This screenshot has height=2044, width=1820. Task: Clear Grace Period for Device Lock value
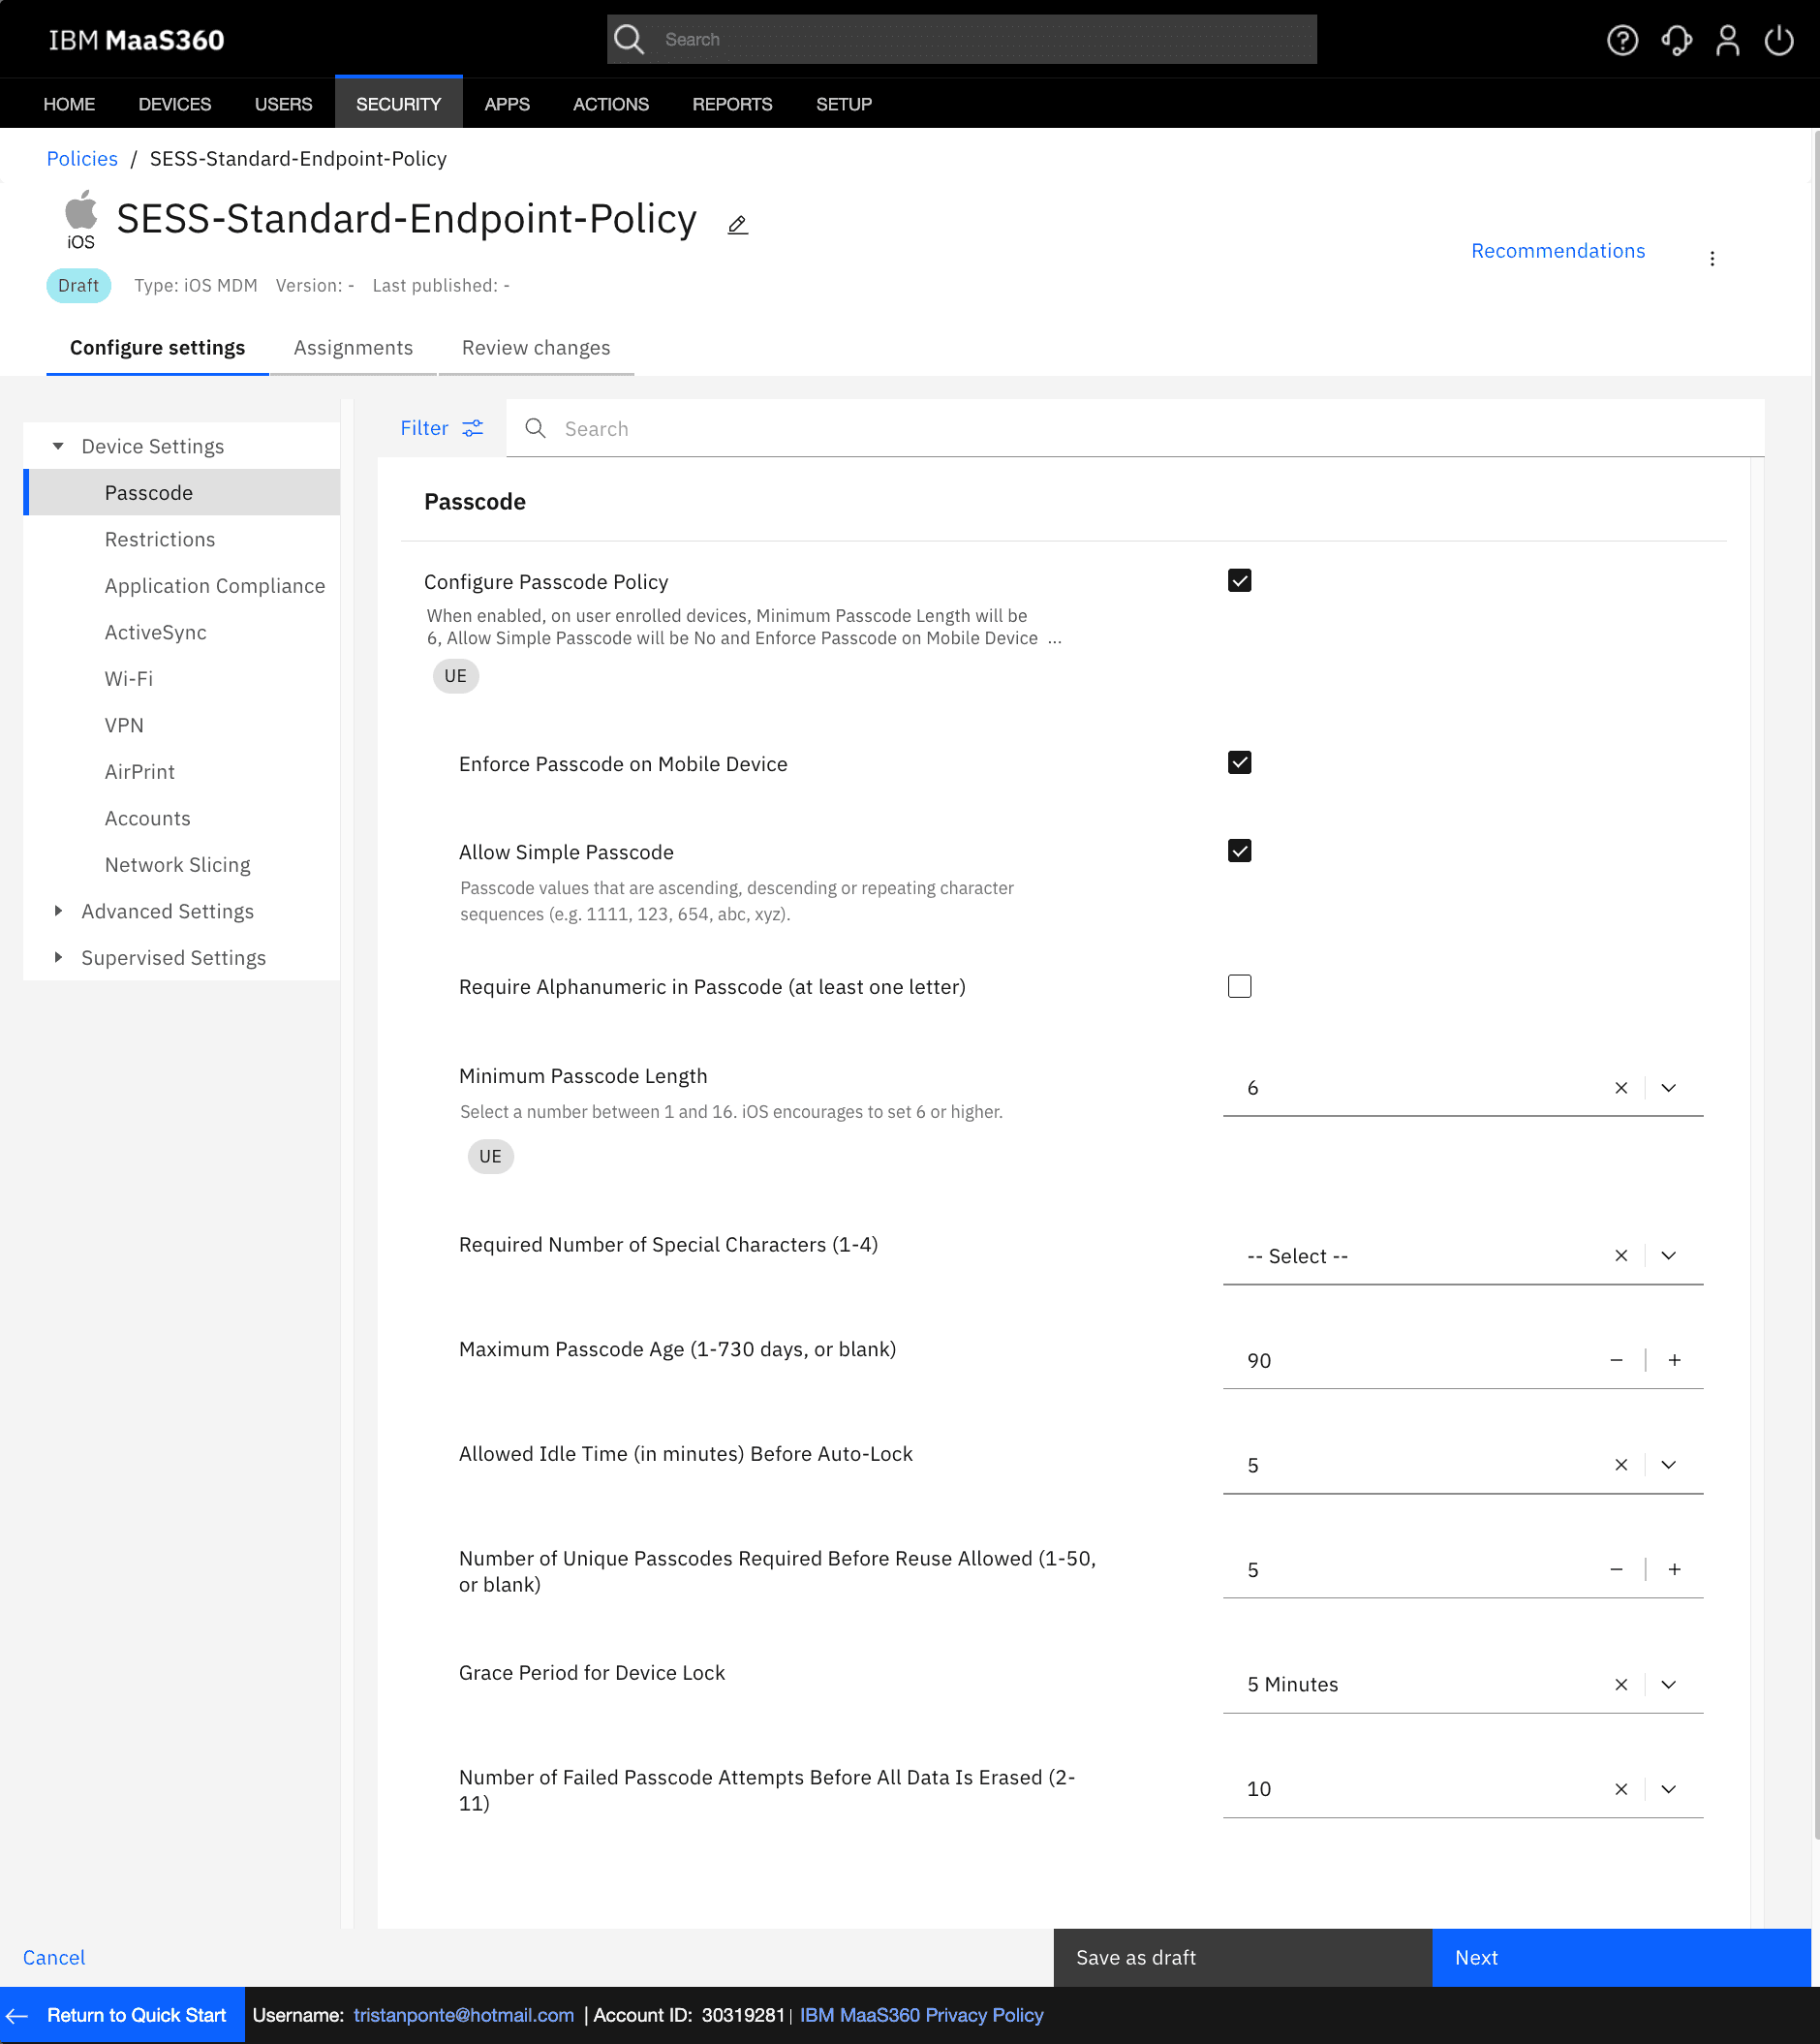coord(1621,1685)
